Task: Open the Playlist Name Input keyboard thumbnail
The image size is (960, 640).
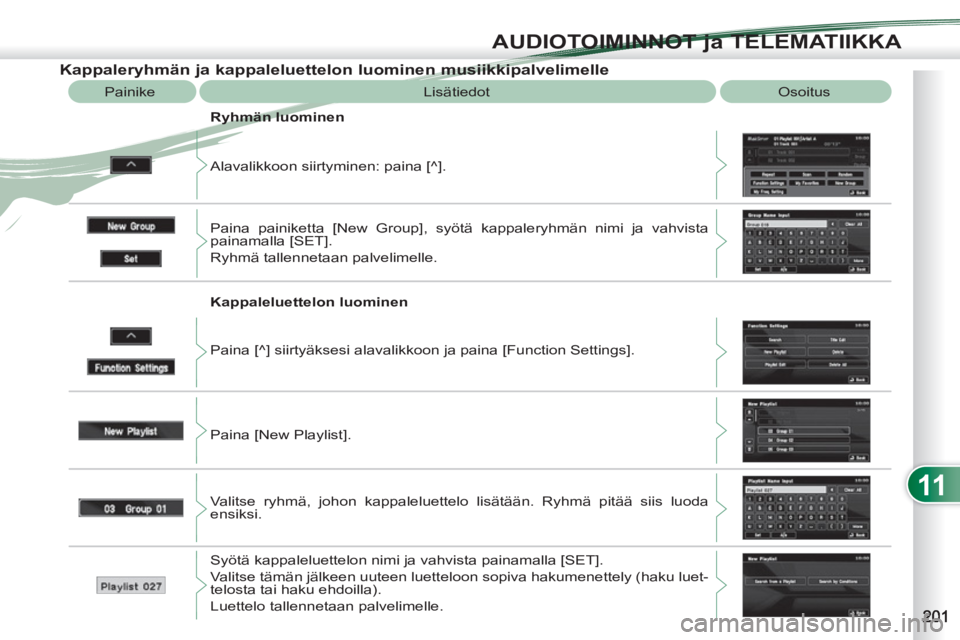Action: 806,508
